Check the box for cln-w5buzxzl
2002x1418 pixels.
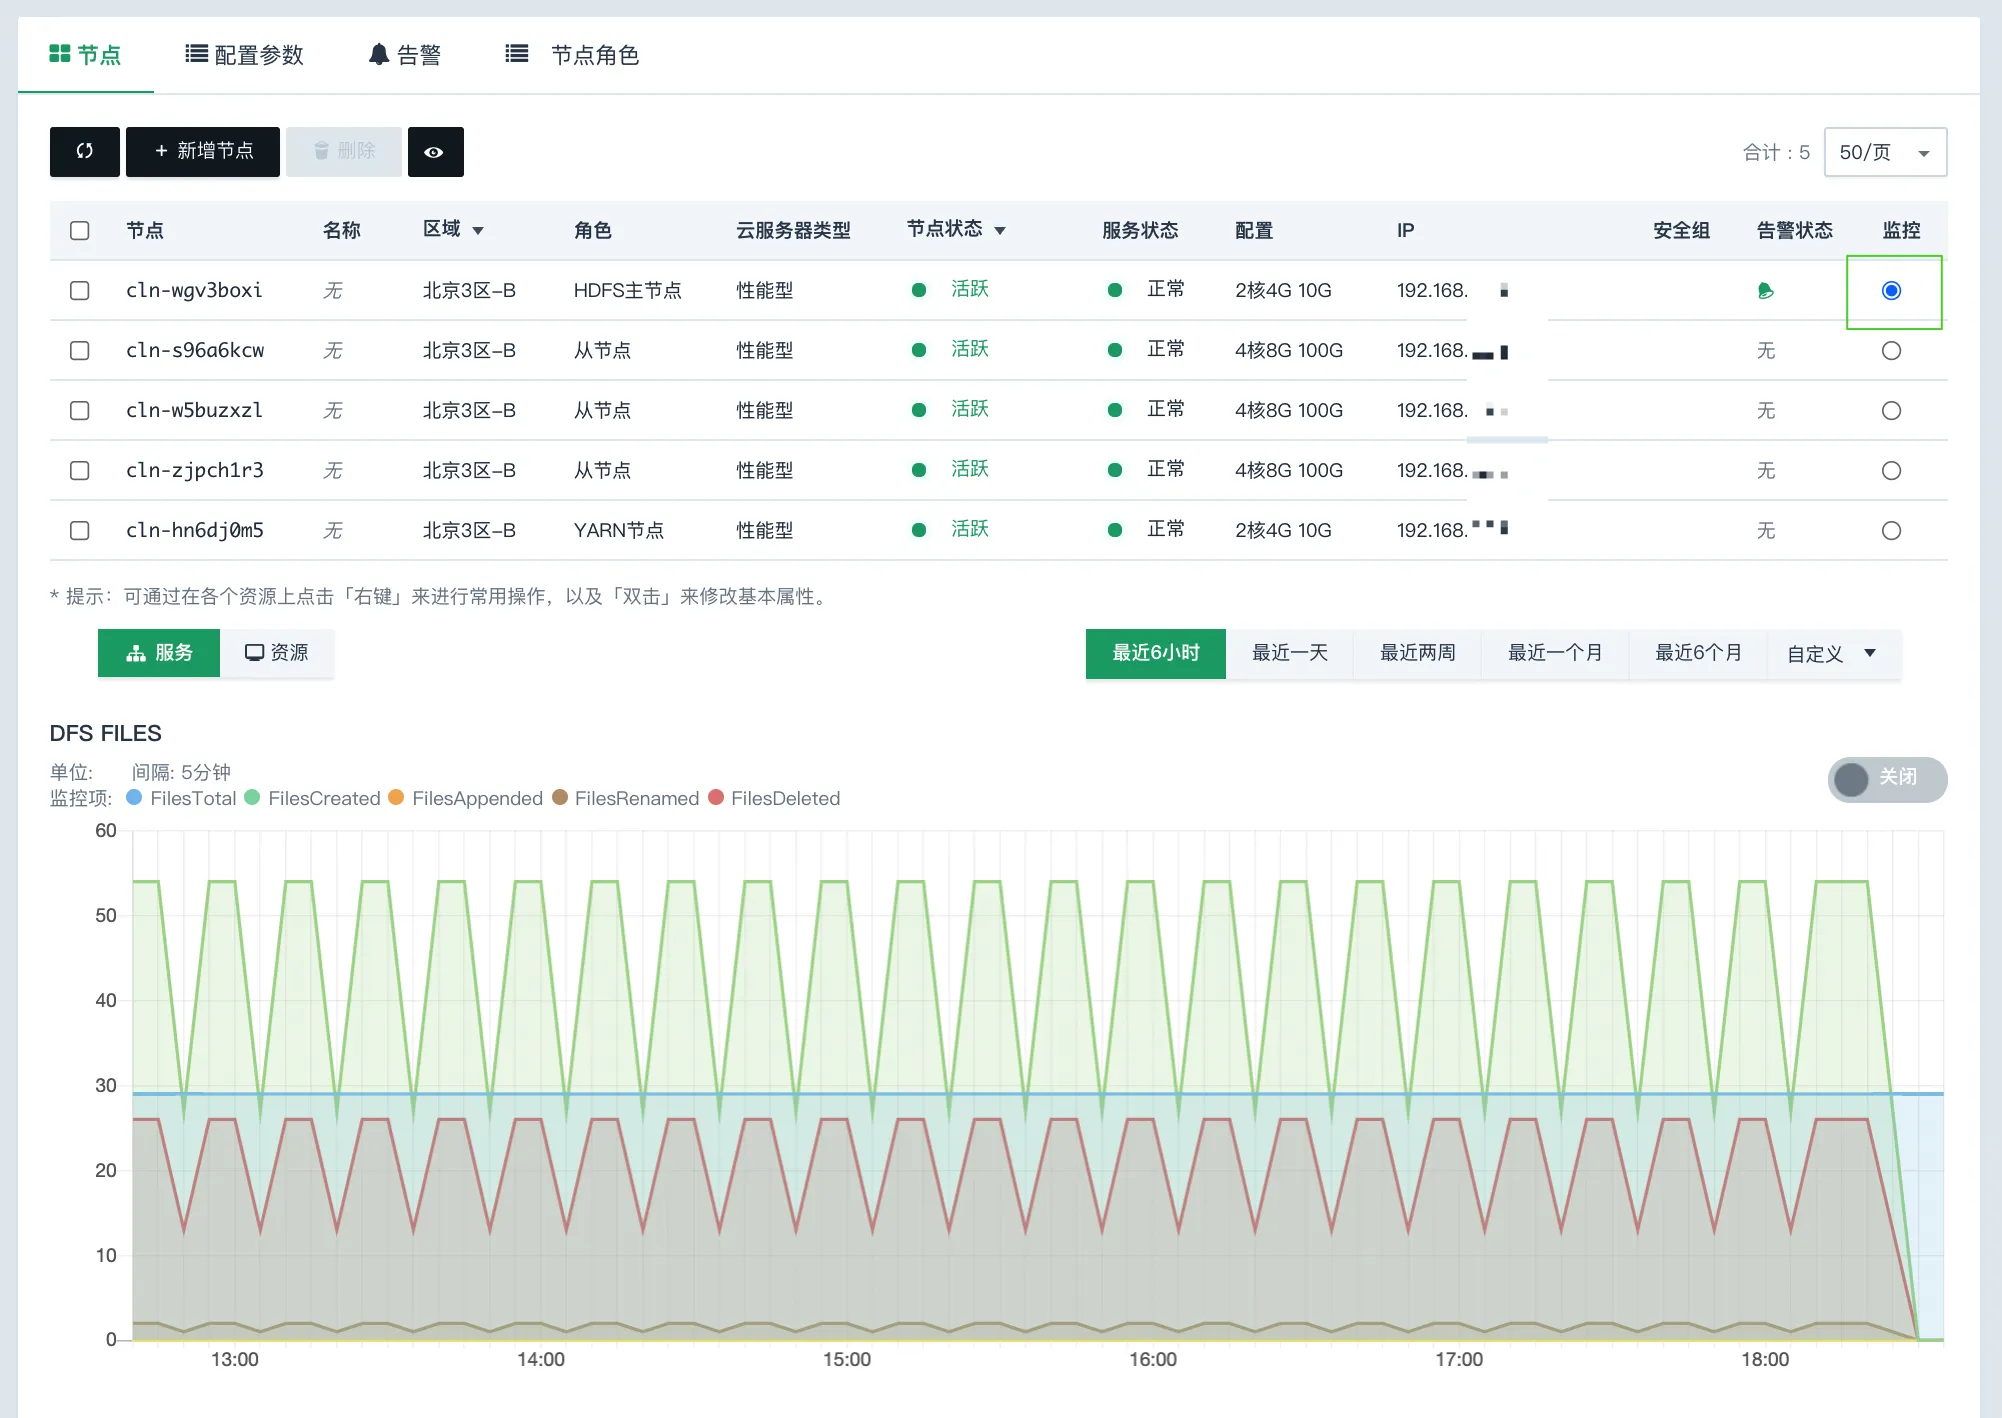(x=80, y=411)
